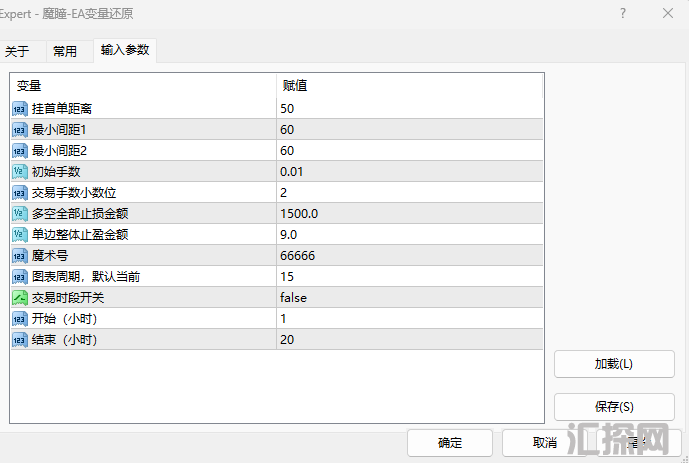The width and height of the screenshot is (689, 463).
Task: Select the 交易手数小数位 variable name
Action: 74,192
